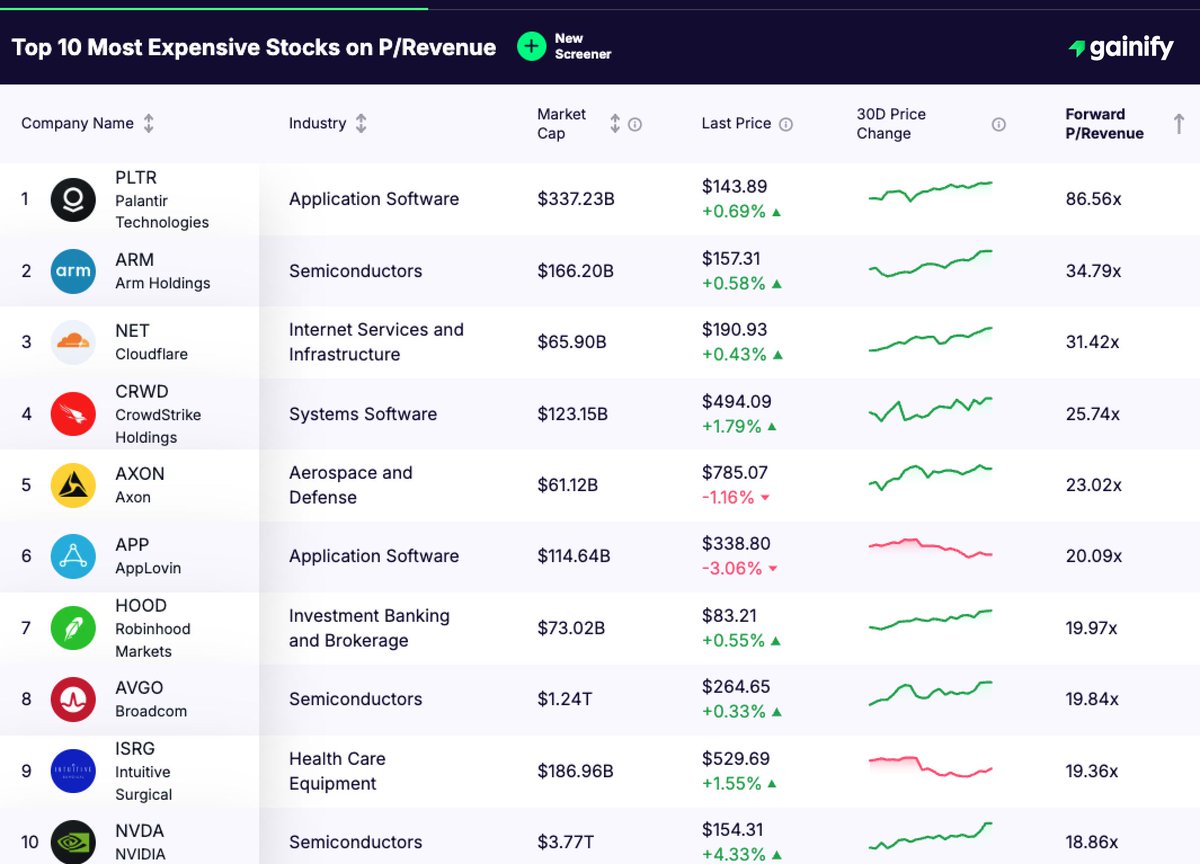
Task: Click PLTR ticker text
Action: click(x=136, y=177)
